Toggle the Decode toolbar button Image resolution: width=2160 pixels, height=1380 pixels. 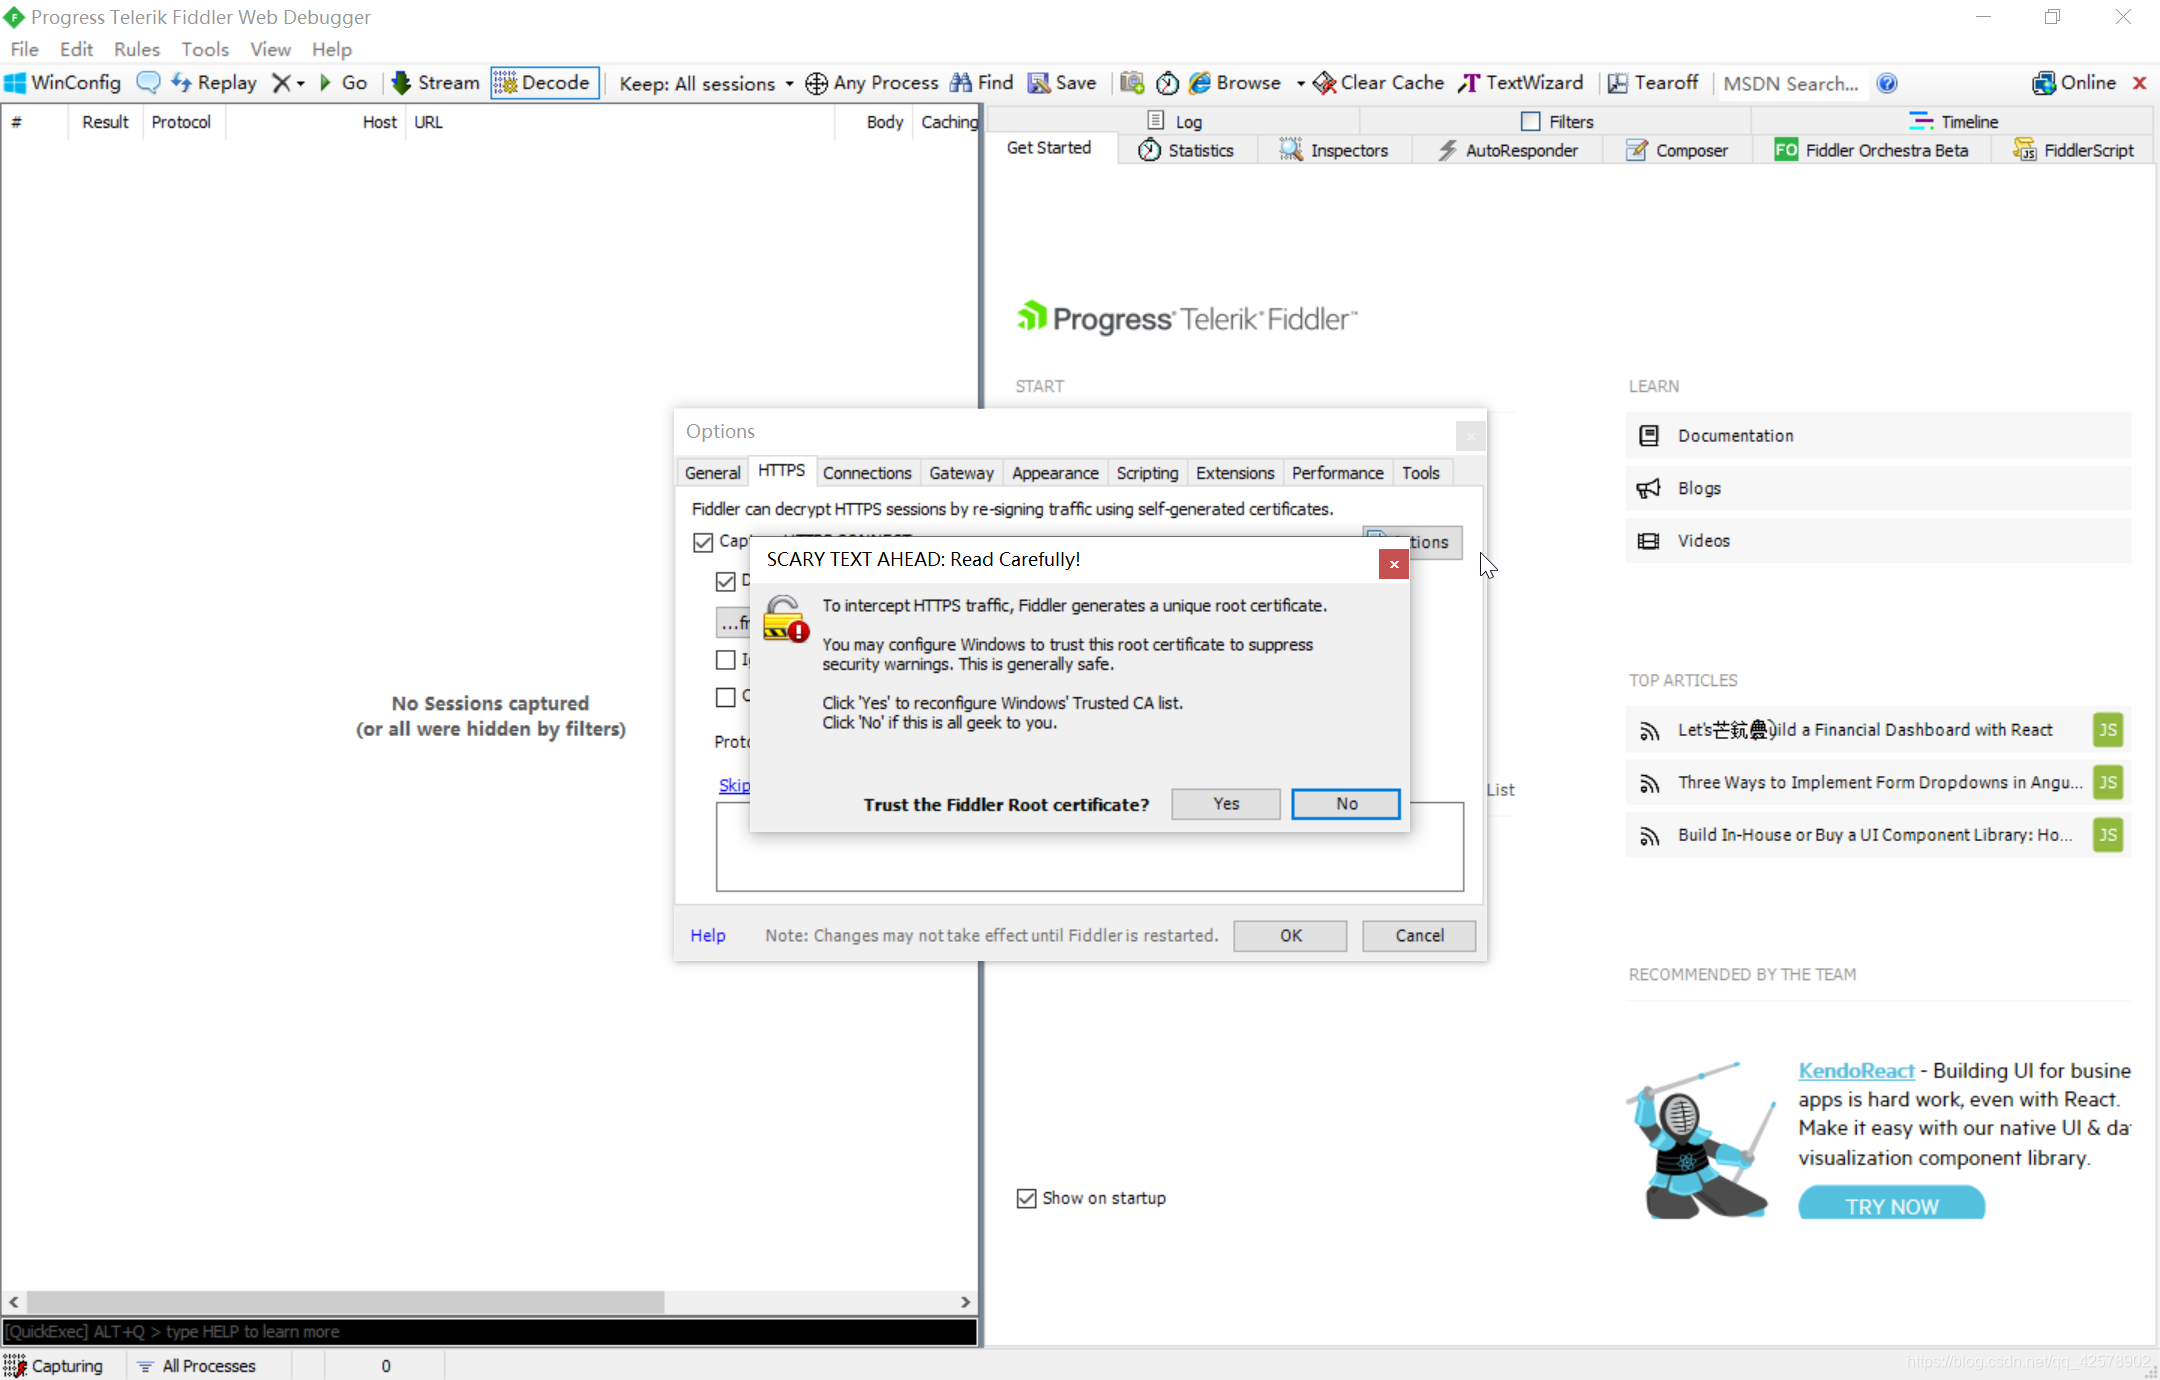(x=544, y=83)
